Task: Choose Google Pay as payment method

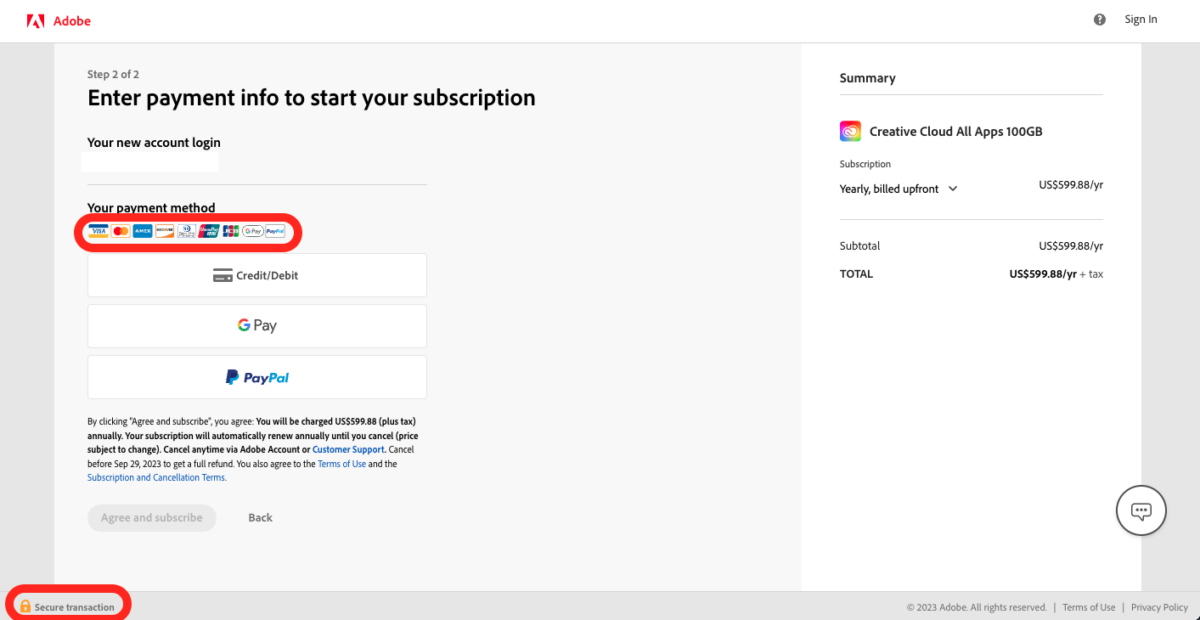Action: [256, 325]
